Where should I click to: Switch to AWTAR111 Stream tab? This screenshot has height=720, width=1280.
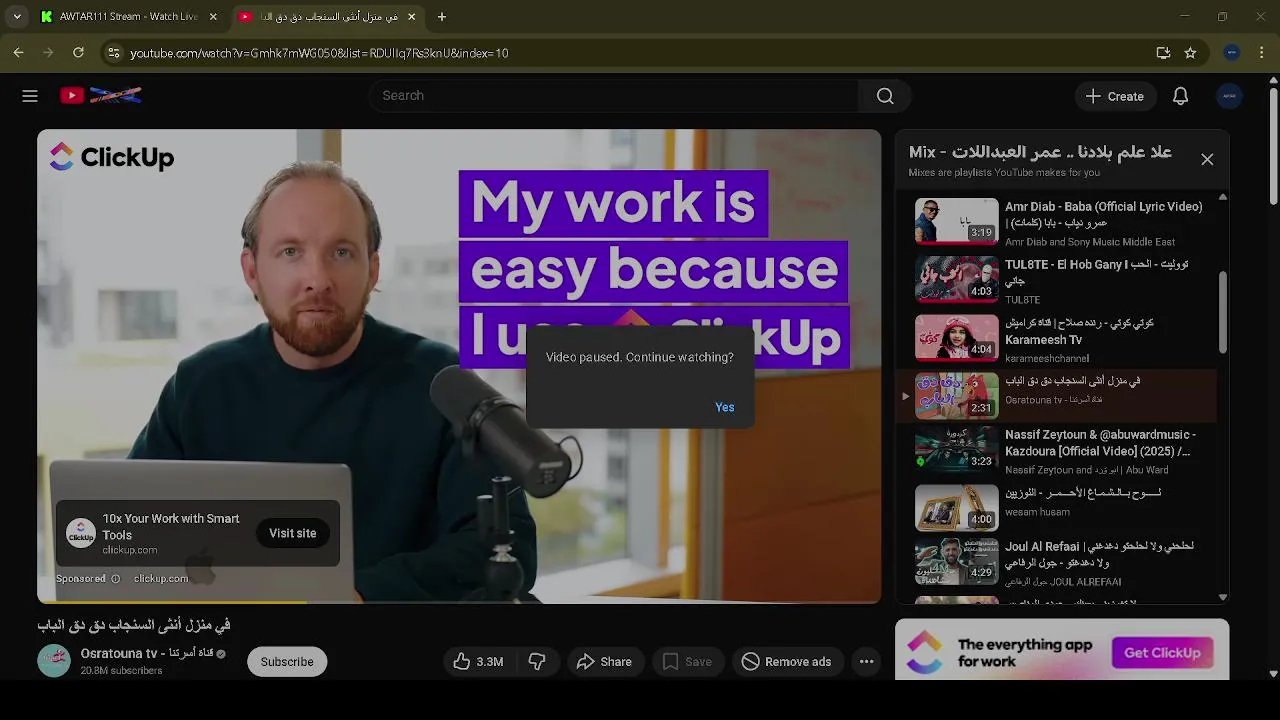click(129, 16)
